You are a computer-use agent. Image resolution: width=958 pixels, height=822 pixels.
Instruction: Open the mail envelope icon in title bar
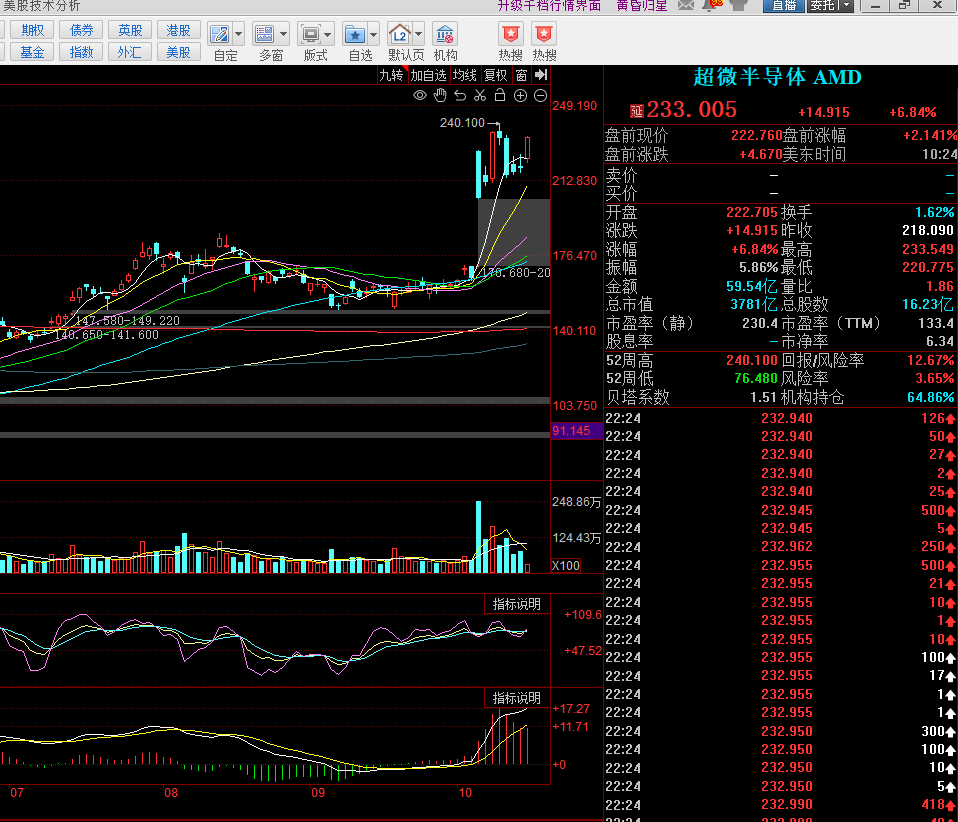coord(686,6)
